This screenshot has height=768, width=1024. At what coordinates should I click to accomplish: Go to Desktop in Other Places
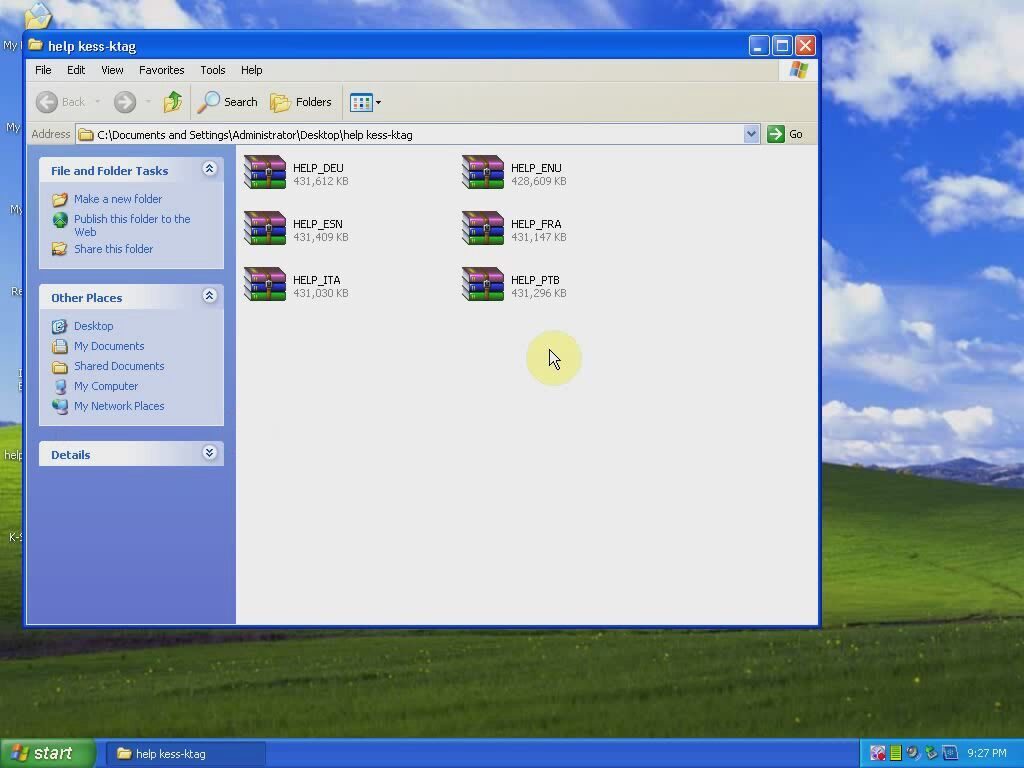(93, 326)
